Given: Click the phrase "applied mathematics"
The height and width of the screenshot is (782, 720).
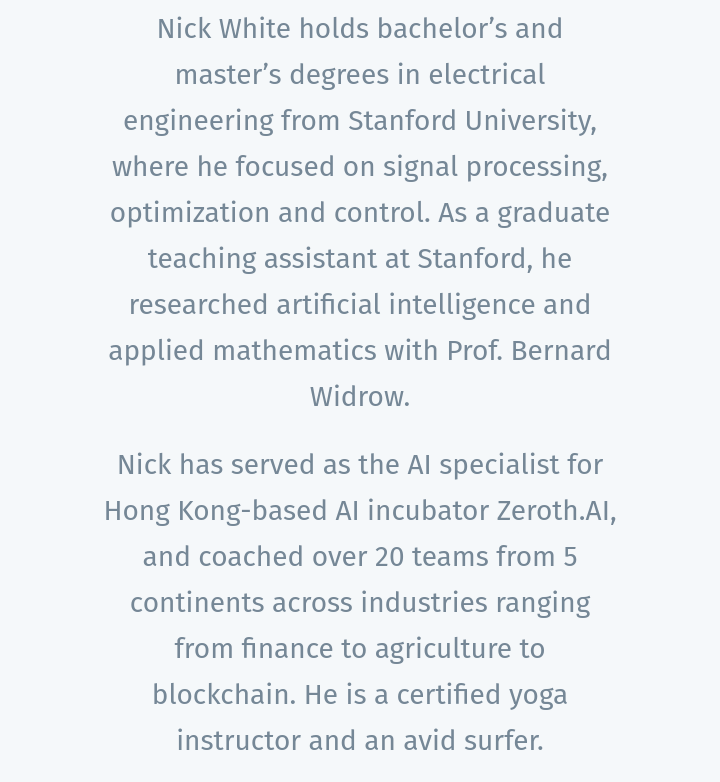Looking at the screenshot, I should 242,351.
